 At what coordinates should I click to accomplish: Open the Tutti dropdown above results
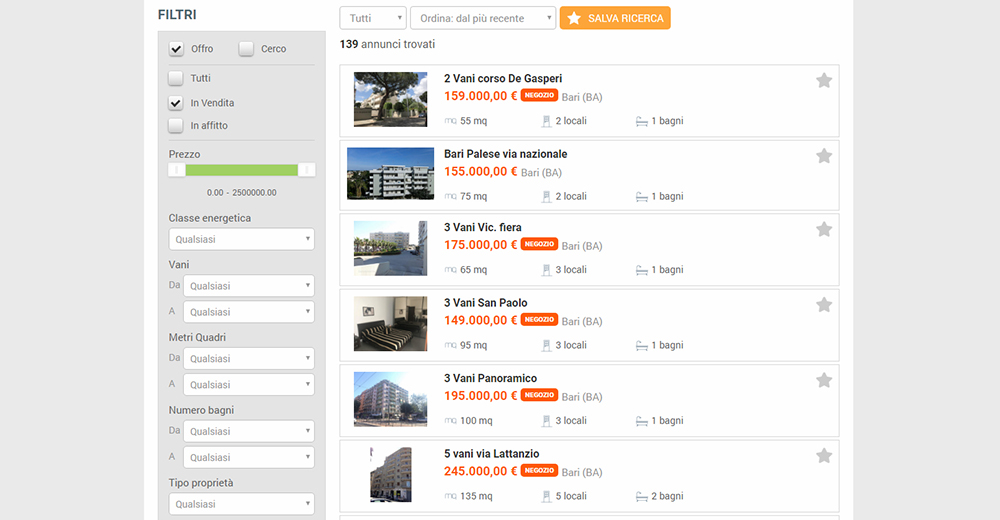tap(373, 18)
